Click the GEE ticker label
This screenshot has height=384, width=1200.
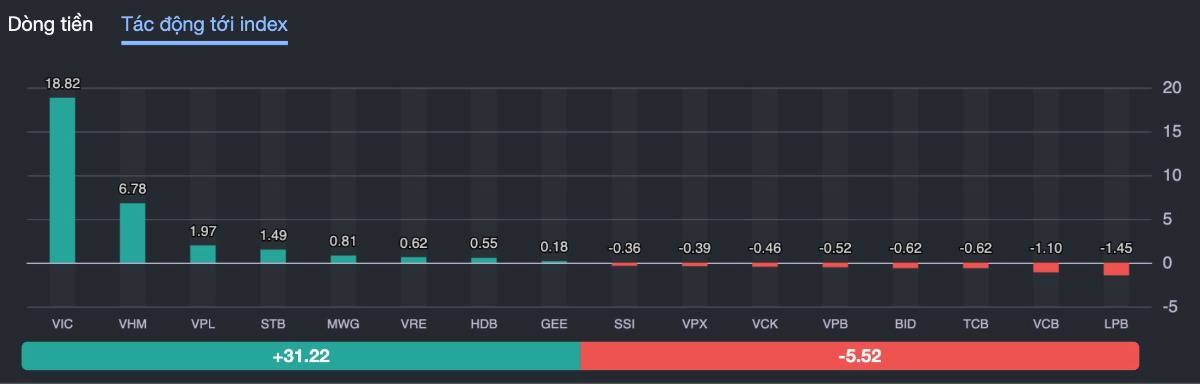tap(554, 324)
